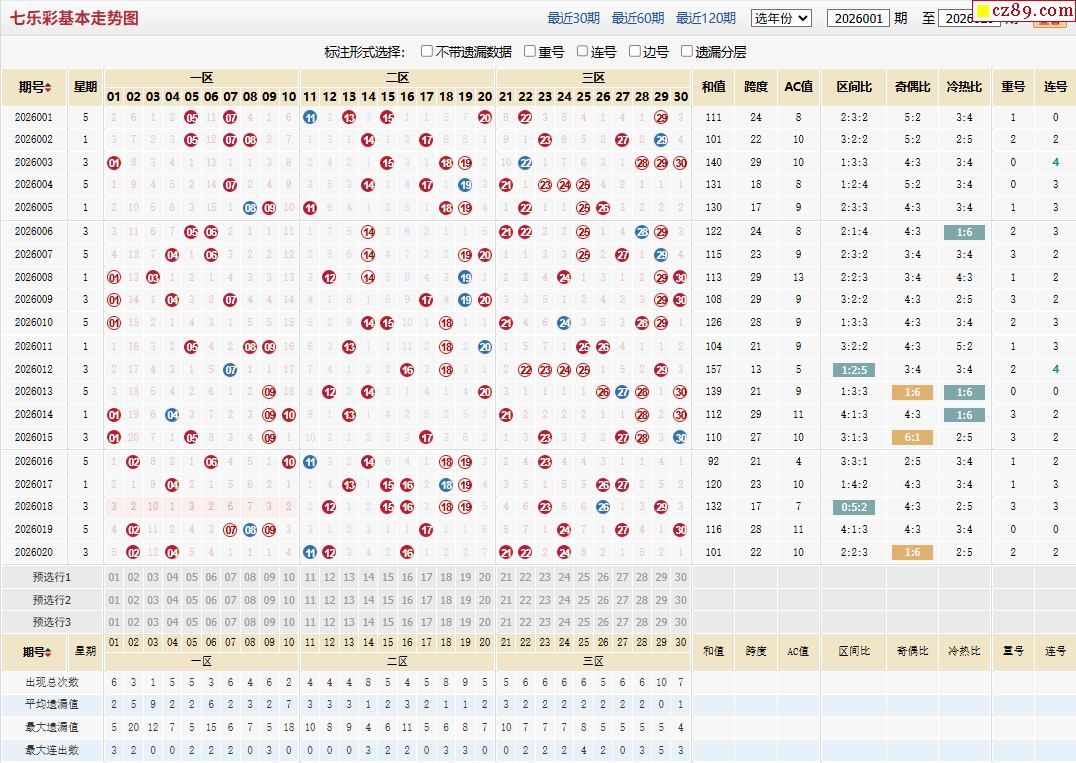Image resolution: width=1076 pixels, height=763 pixels.
Task: Click blue ball 19 in row 2026004
Action: click(x=465, y=185)
